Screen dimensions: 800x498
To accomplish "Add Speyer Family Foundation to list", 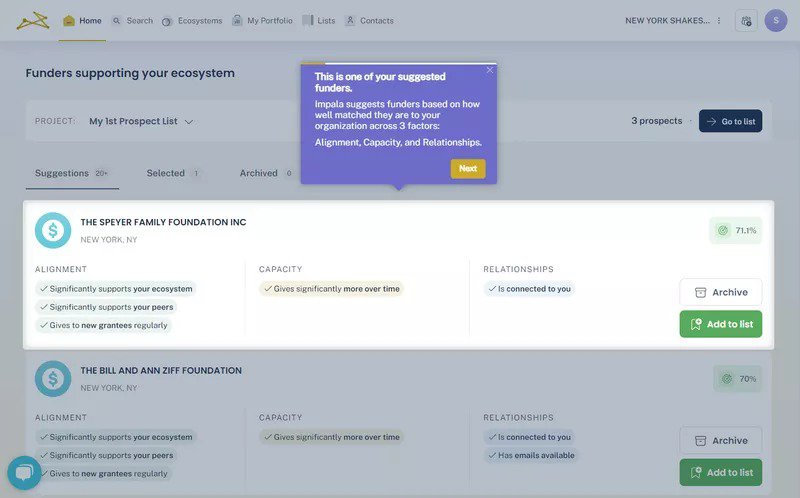I will pyautogui.click(x=720, y=324).
